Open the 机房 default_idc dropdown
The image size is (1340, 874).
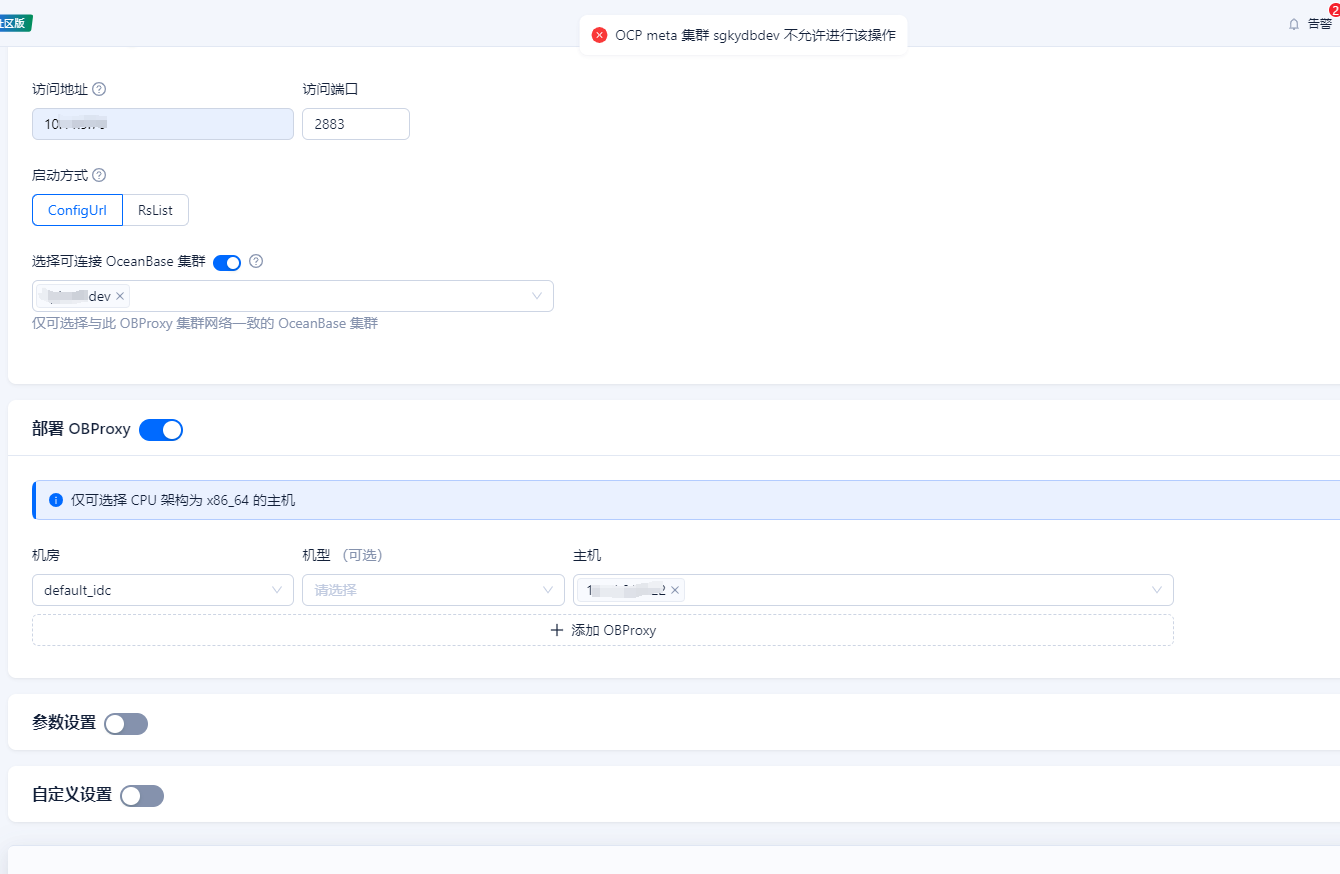(x=163, y=590)
